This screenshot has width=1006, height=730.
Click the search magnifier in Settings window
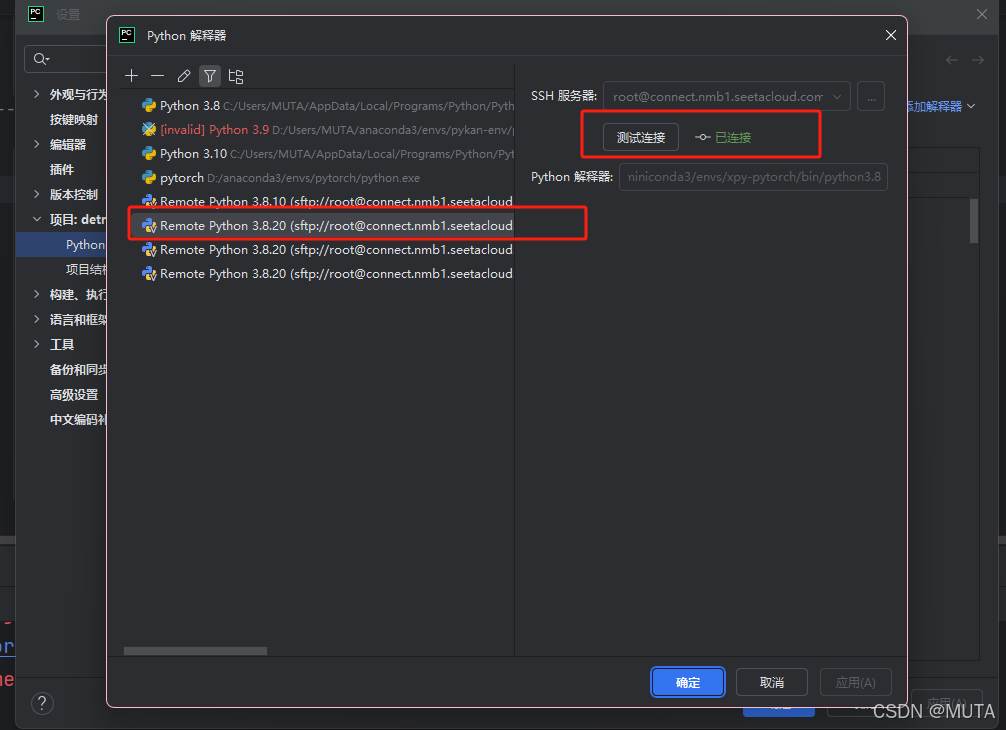[x=41, y=59]
